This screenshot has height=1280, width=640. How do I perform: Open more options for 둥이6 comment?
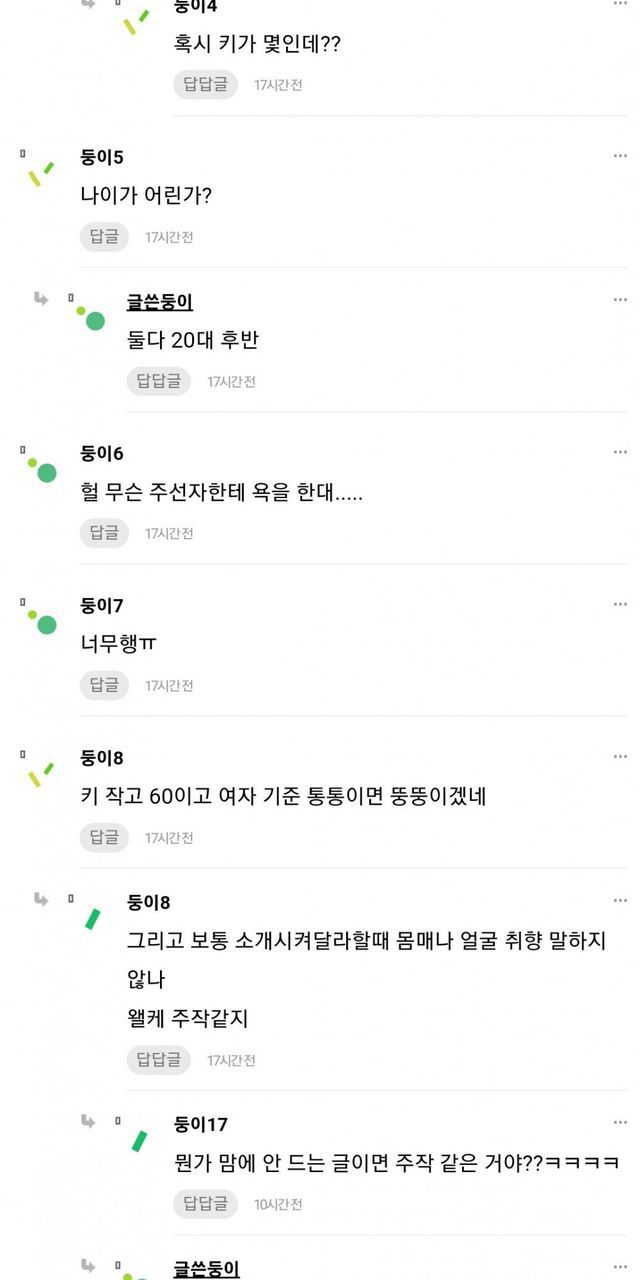(x=620, y=453)
